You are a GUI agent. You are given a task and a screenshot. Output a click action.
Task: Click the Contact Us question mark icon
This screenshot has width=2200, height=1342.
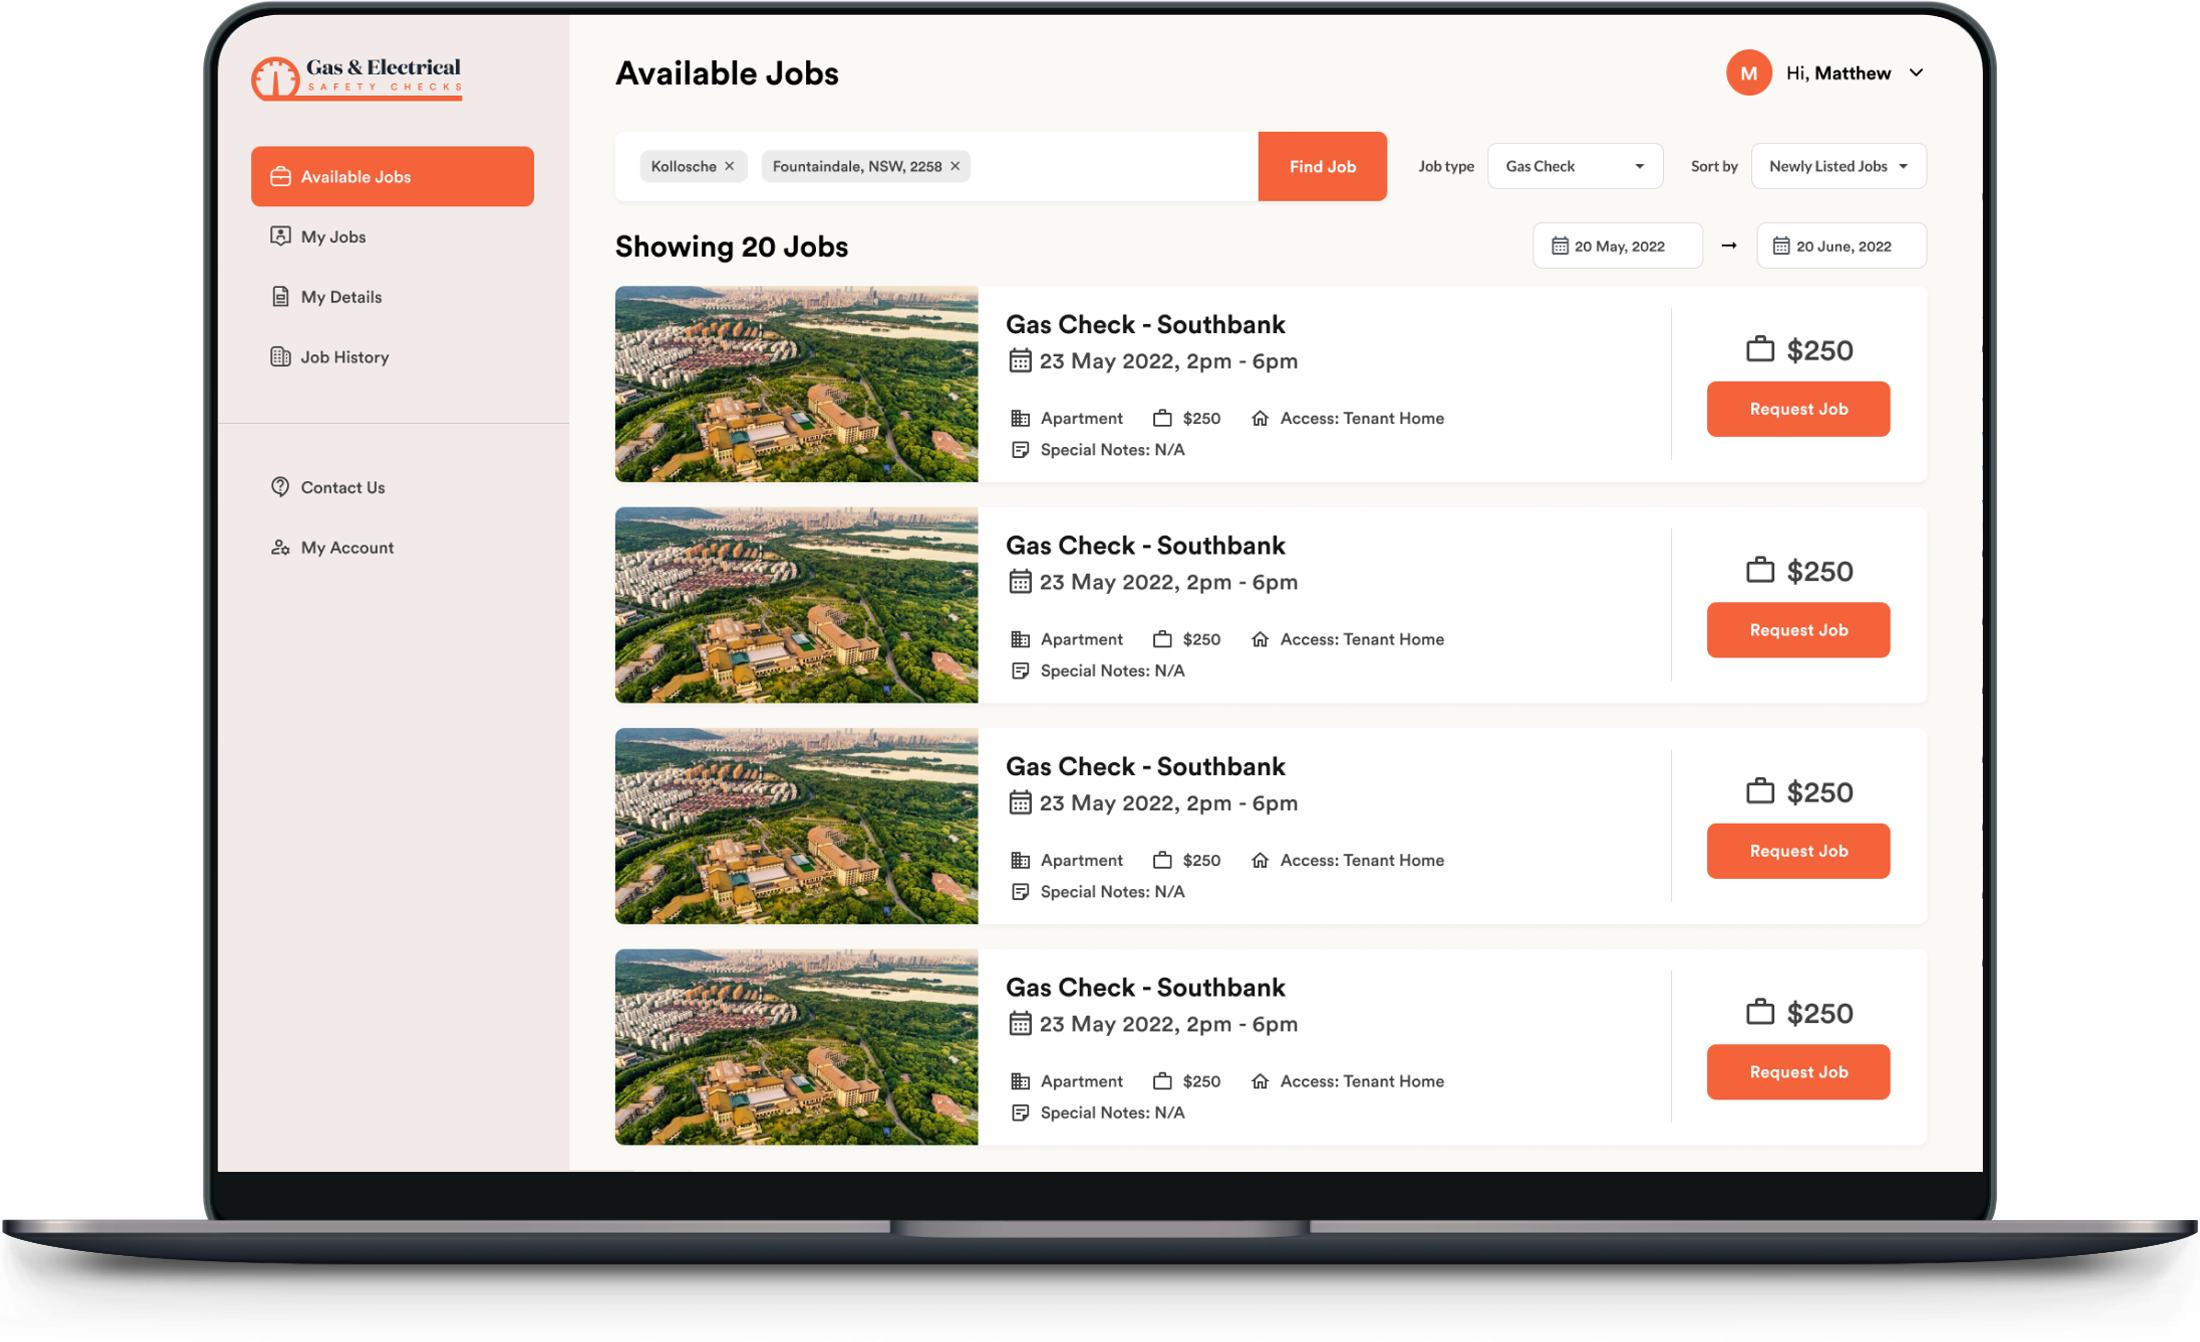tap(280, 487)
